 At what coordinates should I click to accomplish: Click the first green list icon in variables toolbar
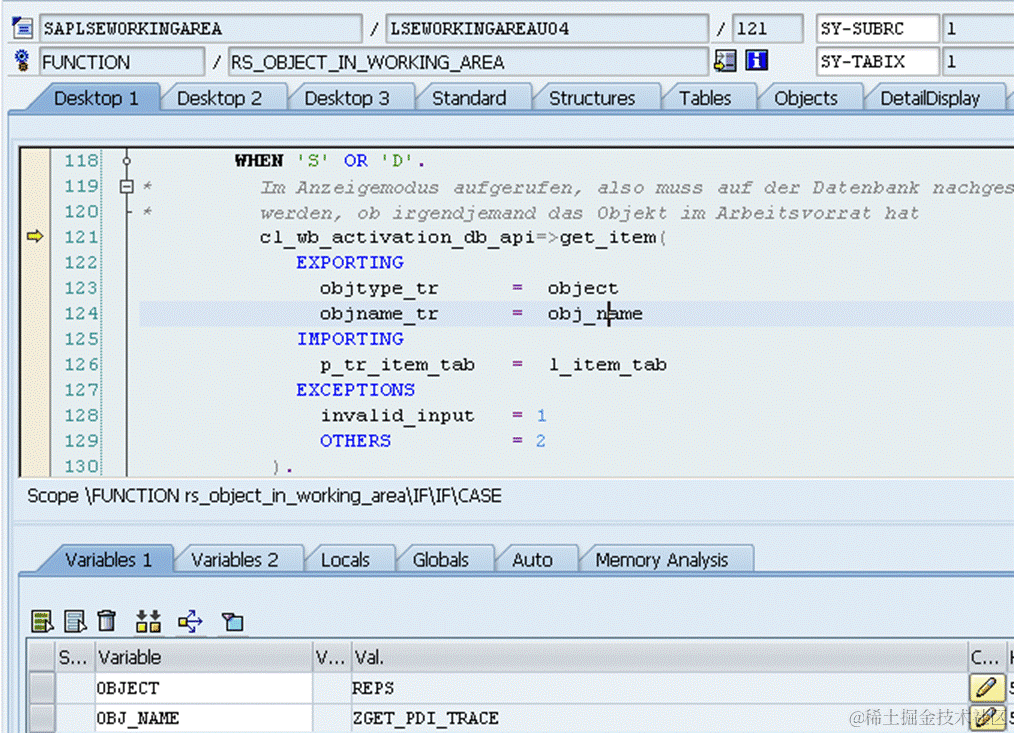[42, 621]
